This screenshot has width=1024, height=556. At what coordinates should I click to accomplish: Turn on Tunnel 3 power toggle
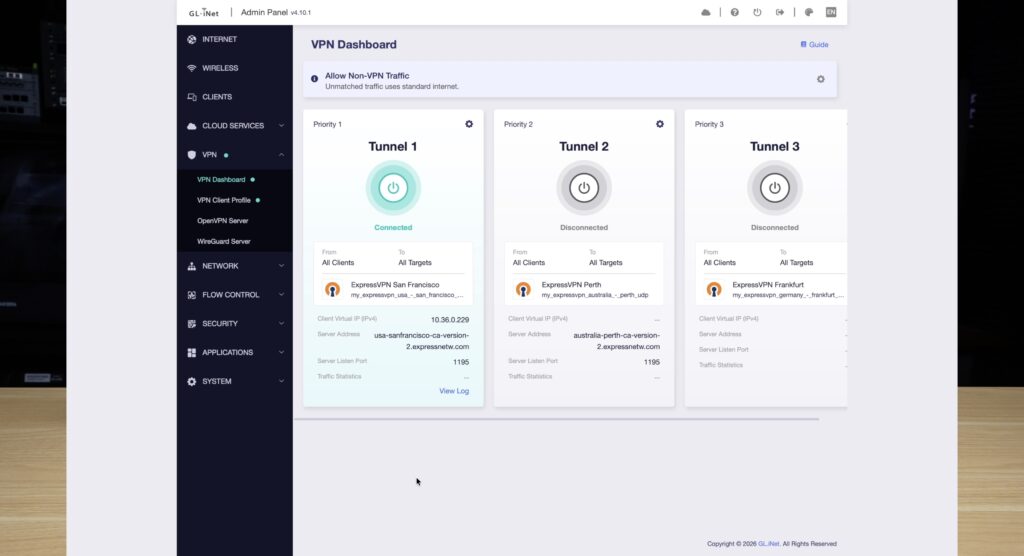(775, 188)
